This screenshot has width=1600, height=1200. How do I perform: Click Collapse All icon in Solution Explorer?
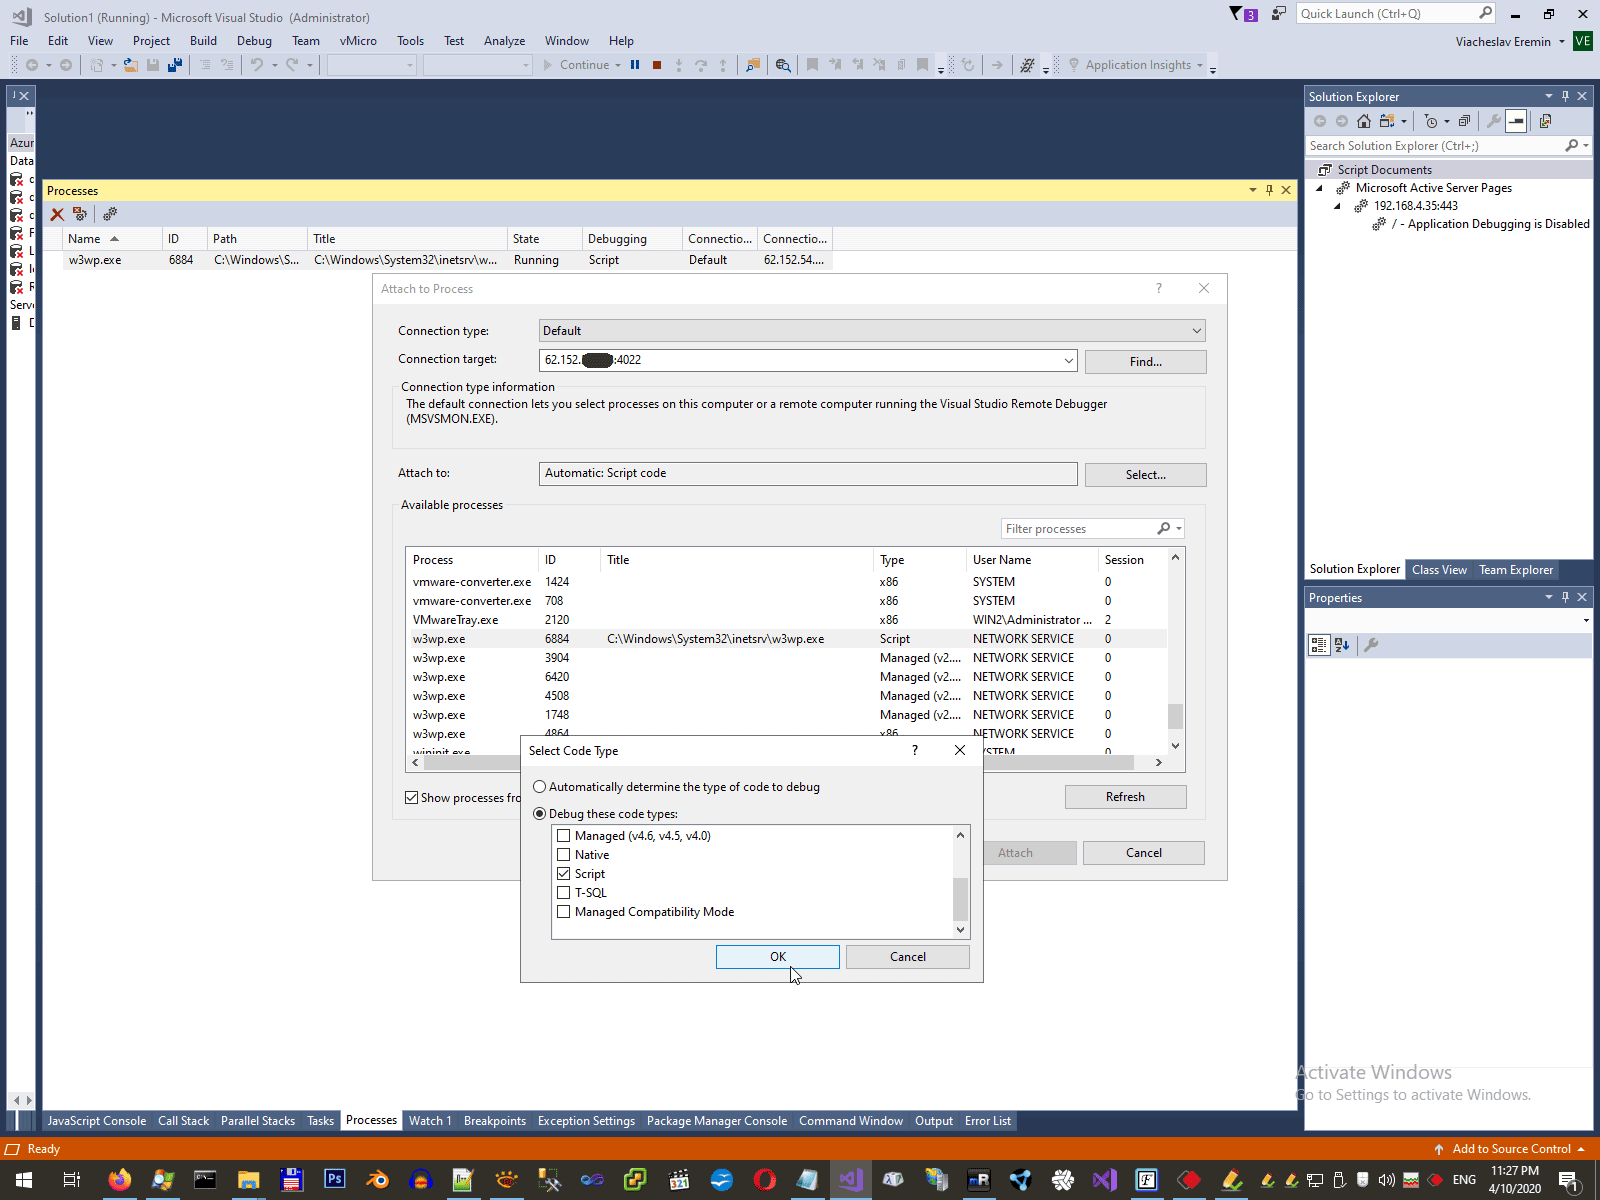[1465, 121]
